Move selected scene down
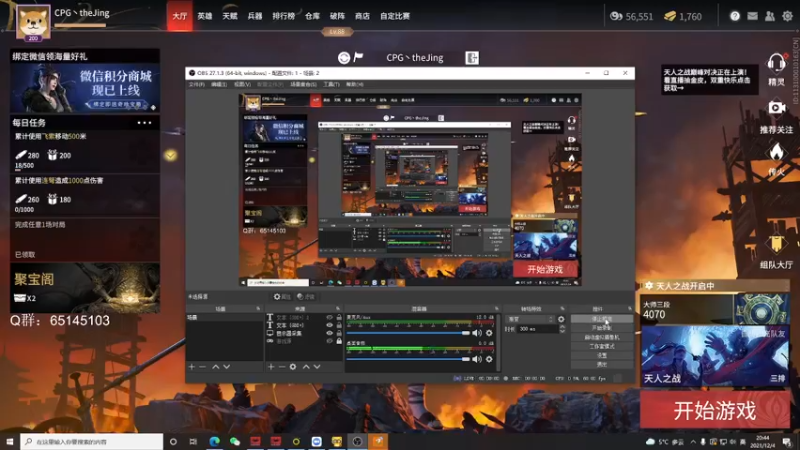Image resolution: width=800 pixels, height=450 pixels. coord(227,367)
